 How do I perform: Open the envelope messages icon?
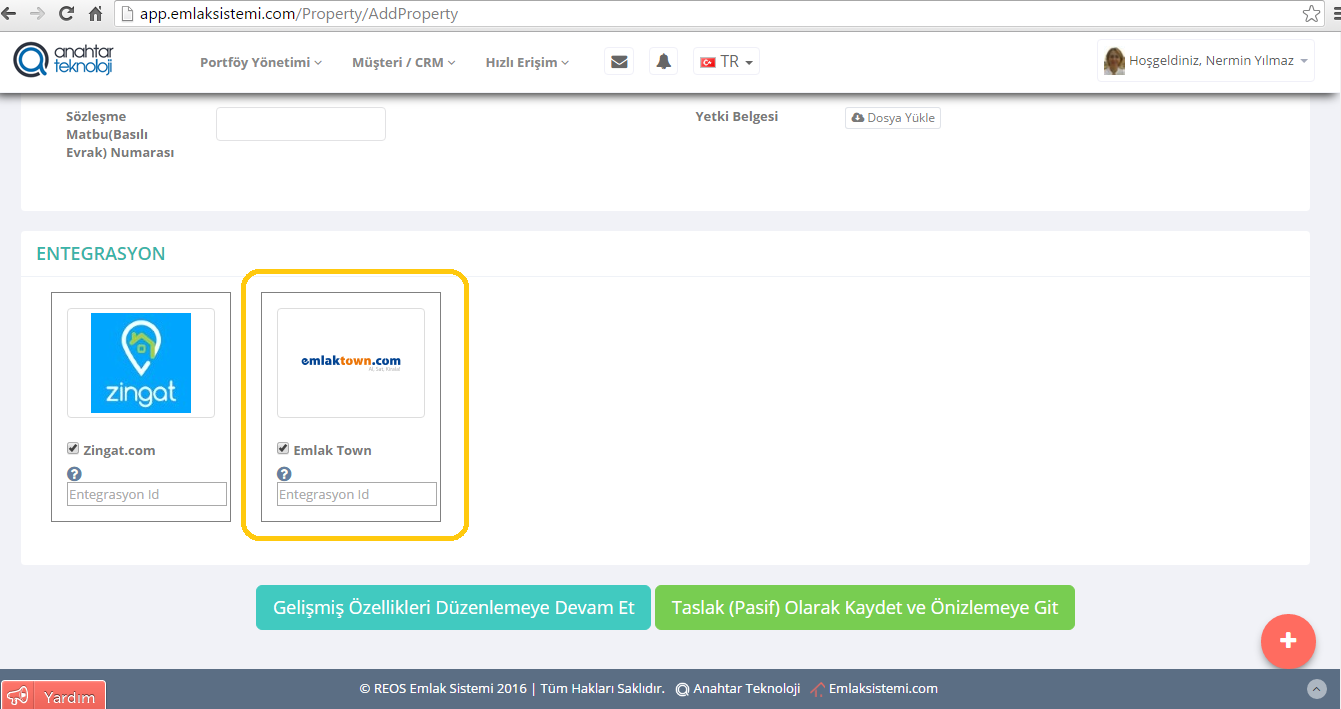tap(619, 62)
